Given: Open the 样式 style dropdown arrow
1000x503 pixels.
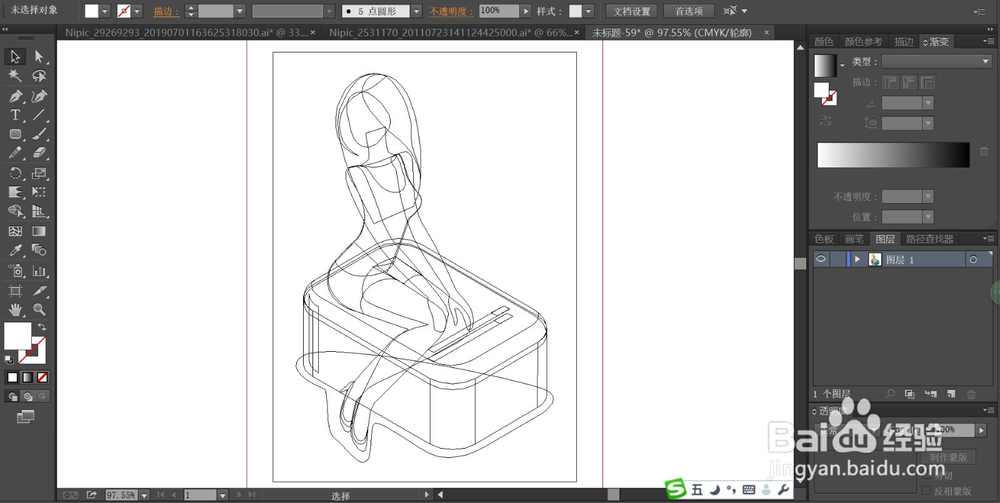Looking at the screenshot, I should point(588,11).
